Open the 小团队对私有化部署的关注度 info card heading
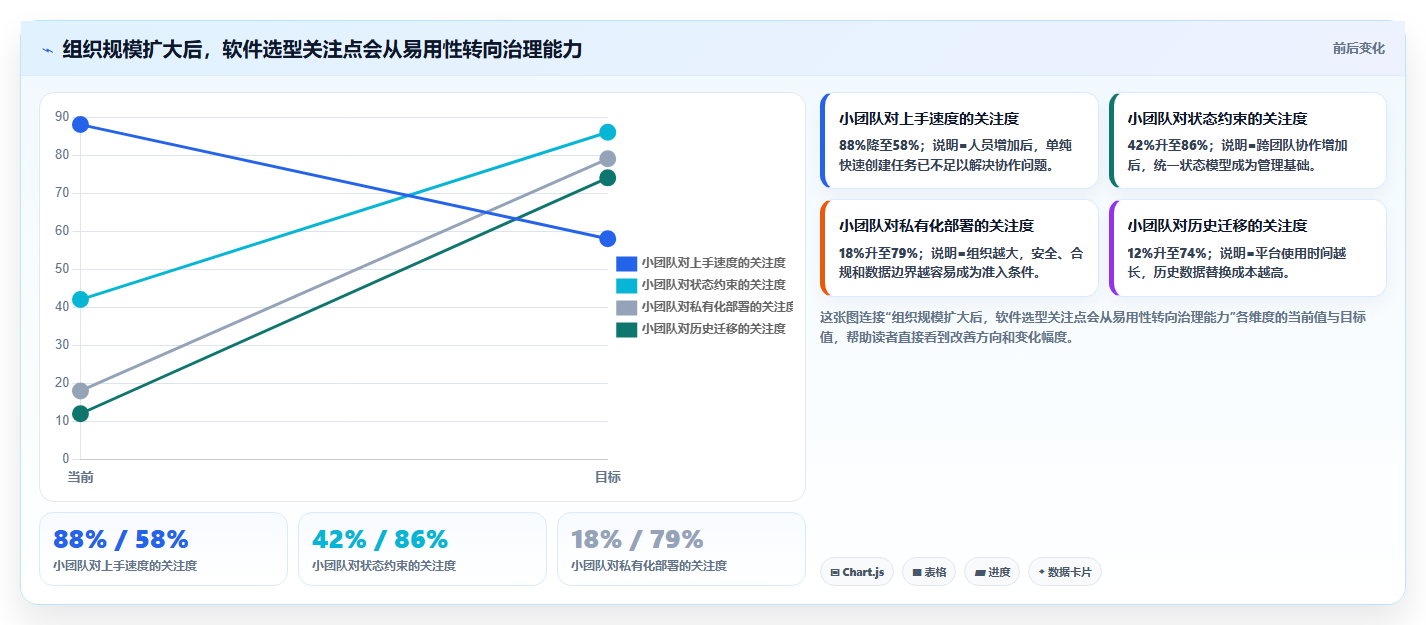This screenshot has width=1426, height=625. tap(936, 226)
